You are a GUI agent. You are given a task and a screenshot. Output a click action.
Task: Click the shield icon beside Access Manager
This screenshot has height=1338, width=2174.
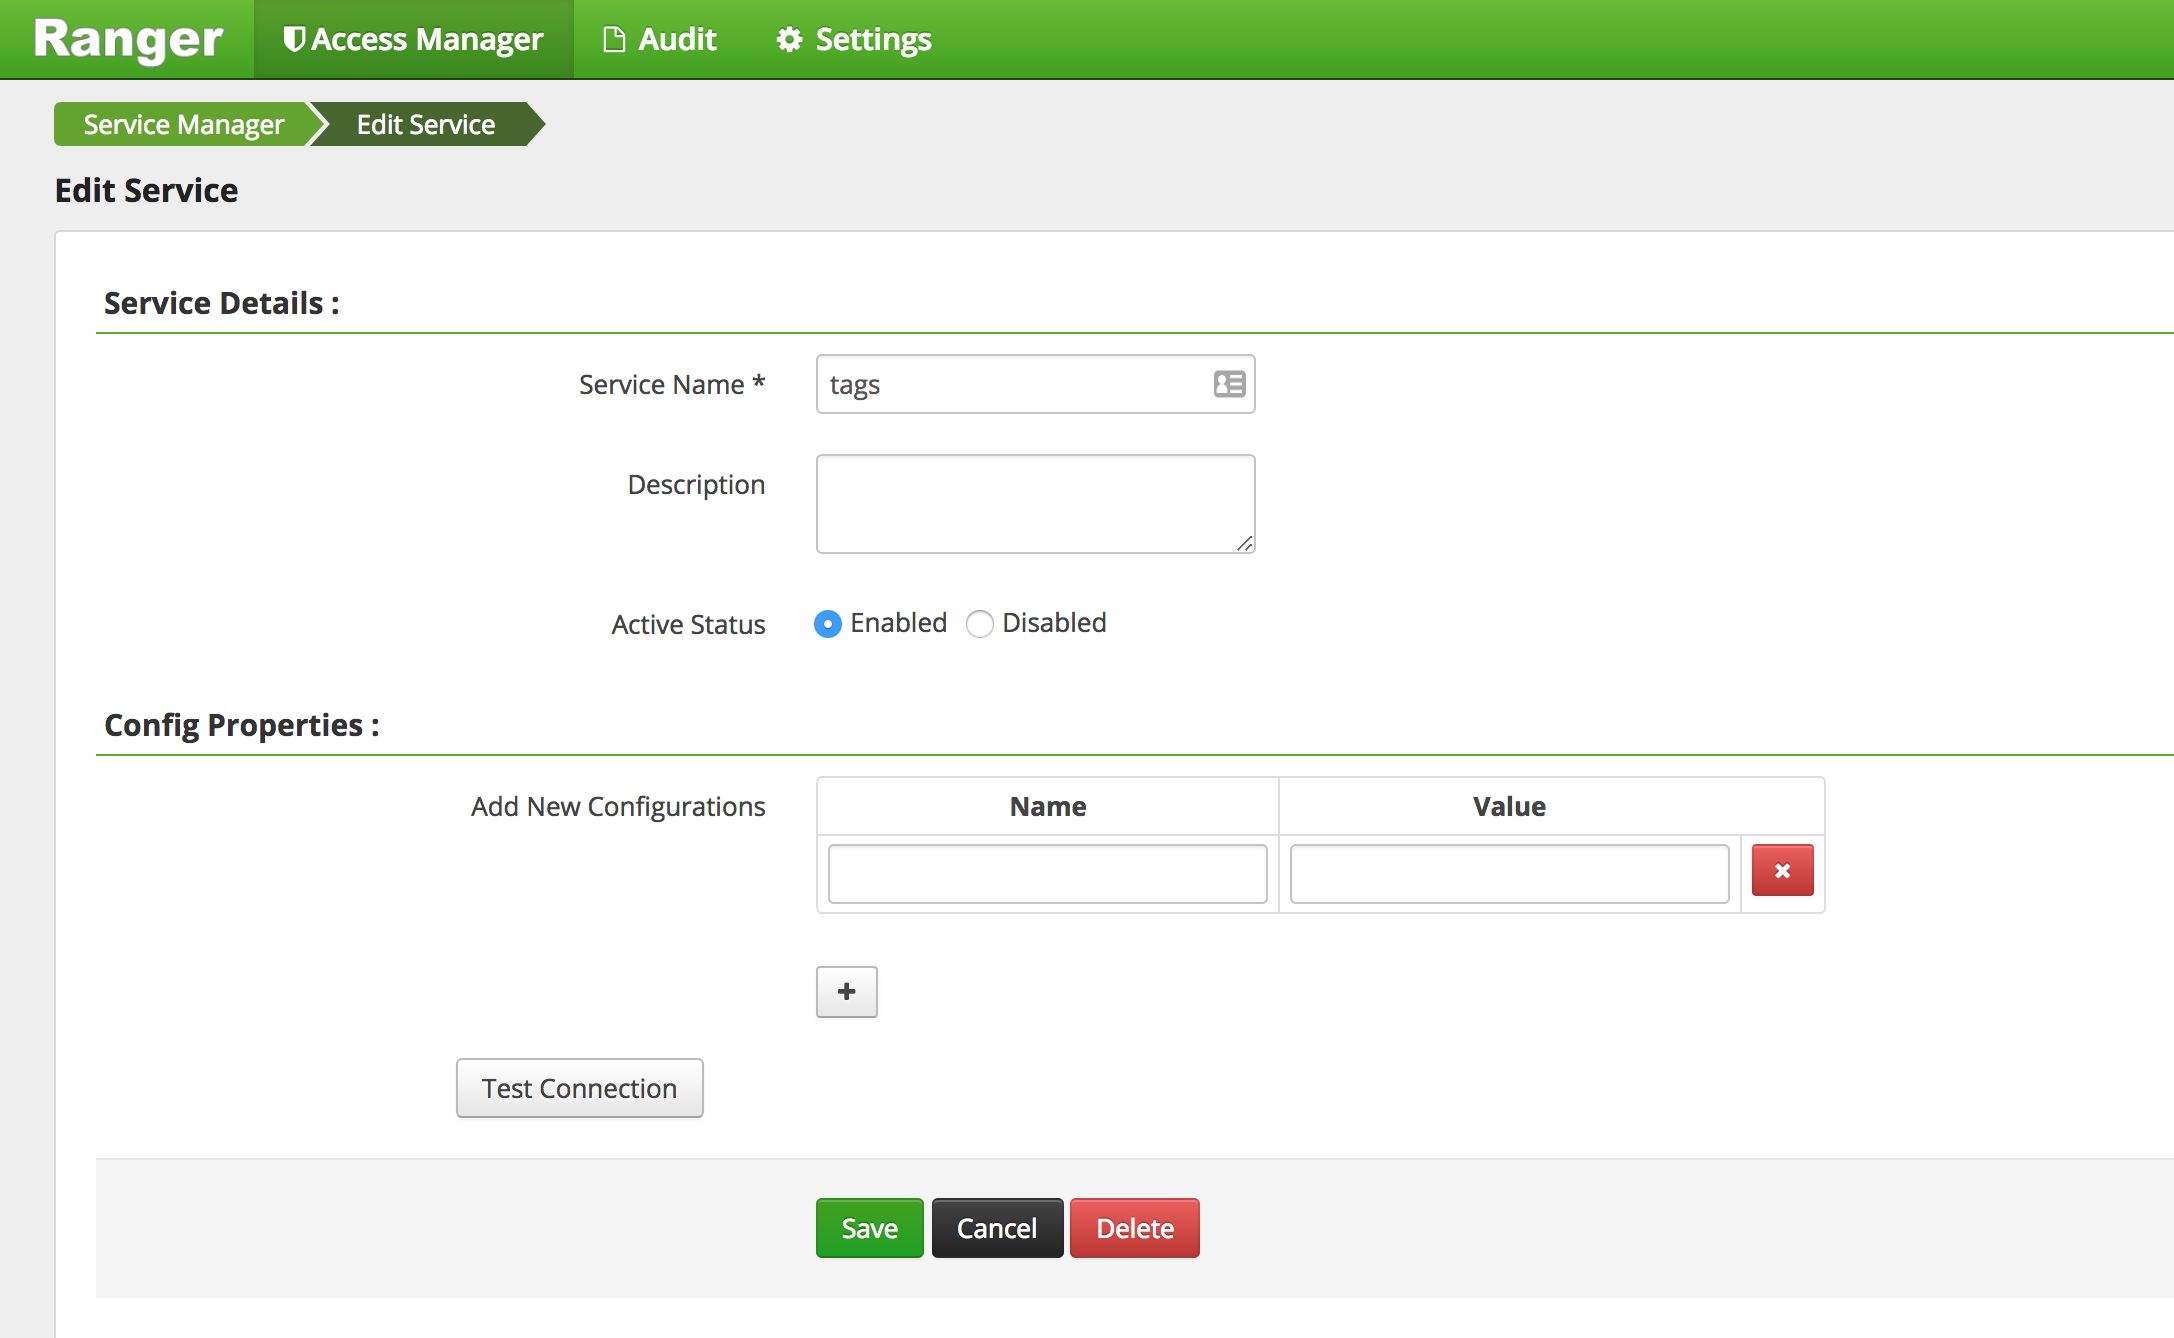point(293,39)
